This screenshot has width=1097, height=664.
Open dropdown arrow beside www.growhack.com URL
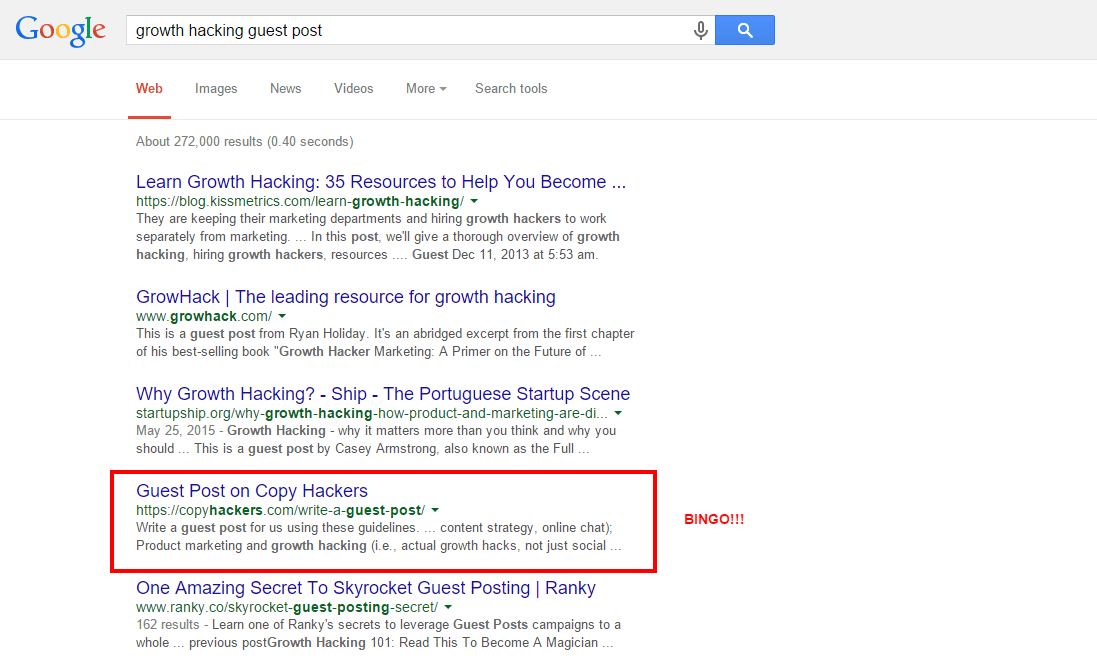click(282, 316)
